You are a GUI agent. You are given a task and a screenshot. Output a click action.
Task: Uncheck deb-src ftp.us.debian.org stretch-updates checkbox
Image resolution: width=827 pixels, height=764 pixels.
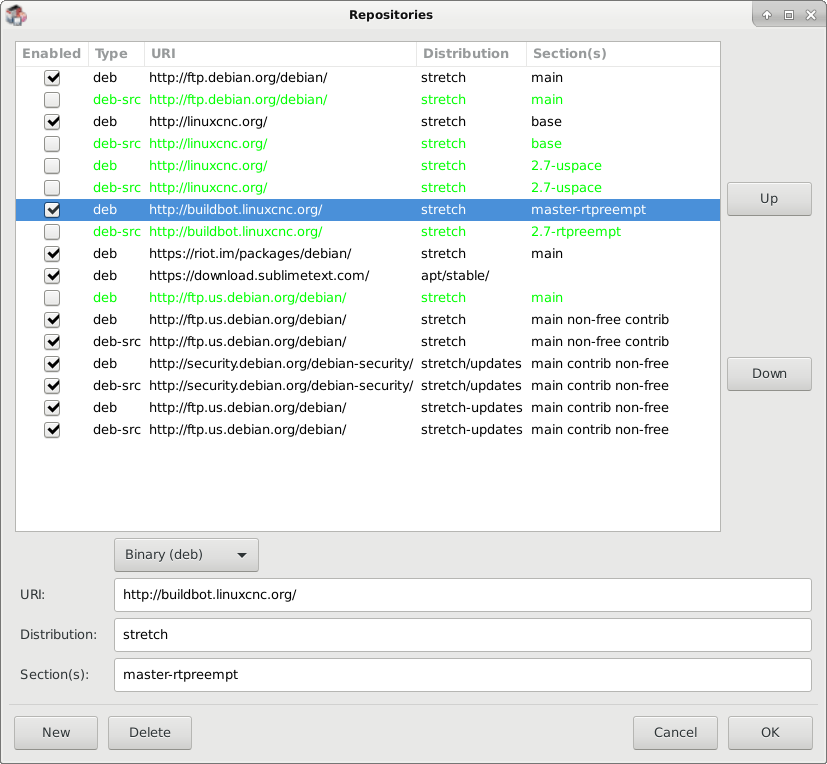click(52, 430)
